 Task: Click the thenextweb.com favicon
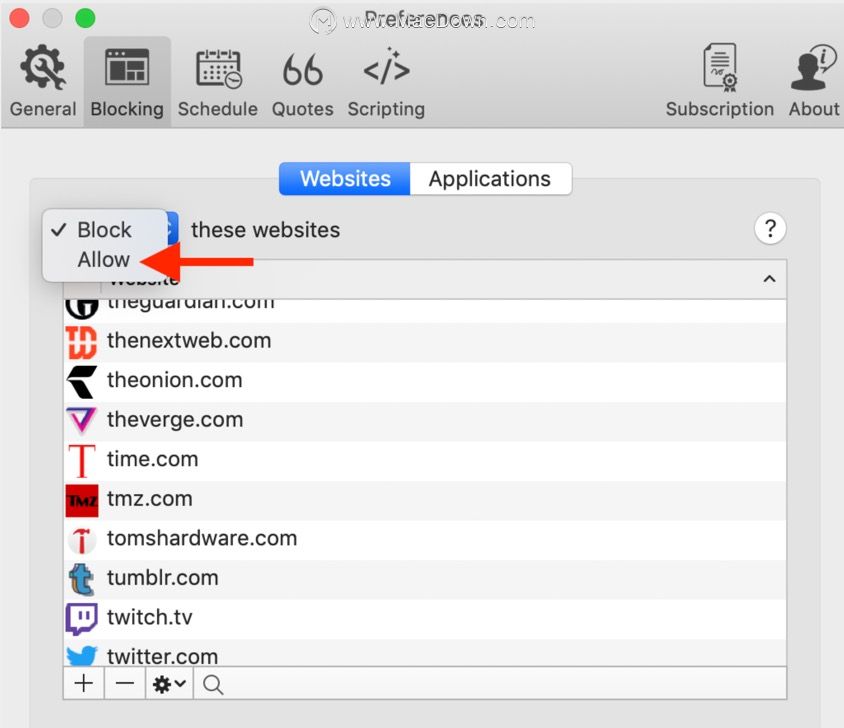[x=82, y=342]
